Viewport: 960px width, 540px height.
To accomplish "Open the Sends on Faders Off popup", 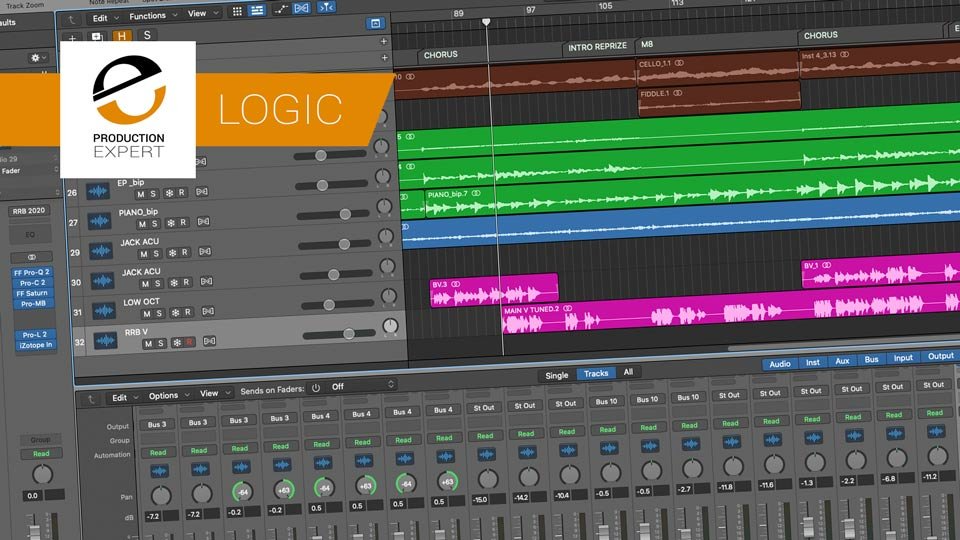I will click(364, 386).
